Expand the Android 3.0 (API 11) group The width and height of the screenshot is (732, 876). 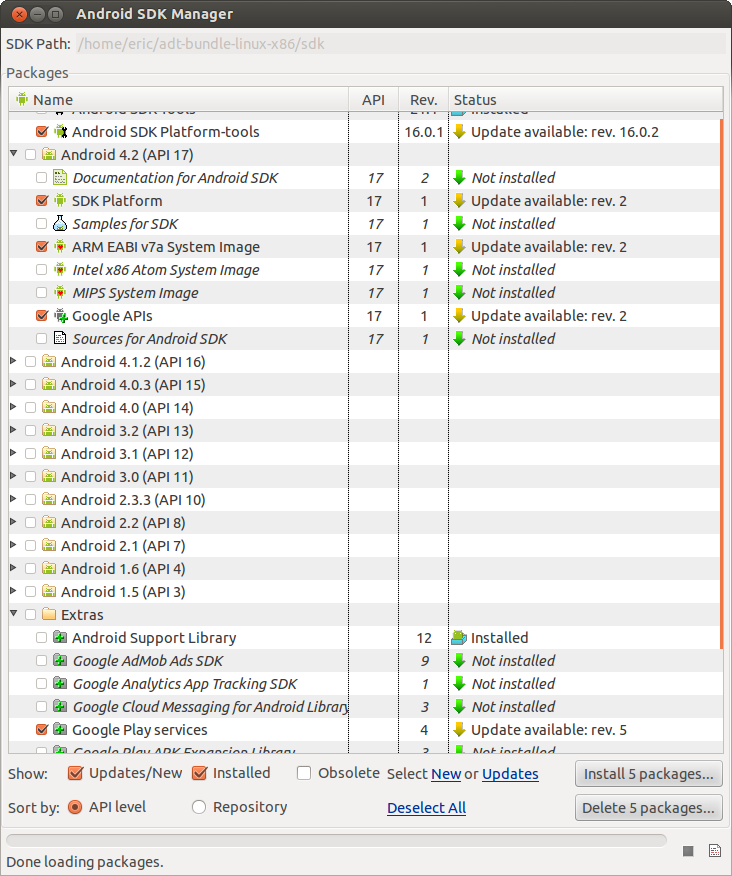[14, 476]
